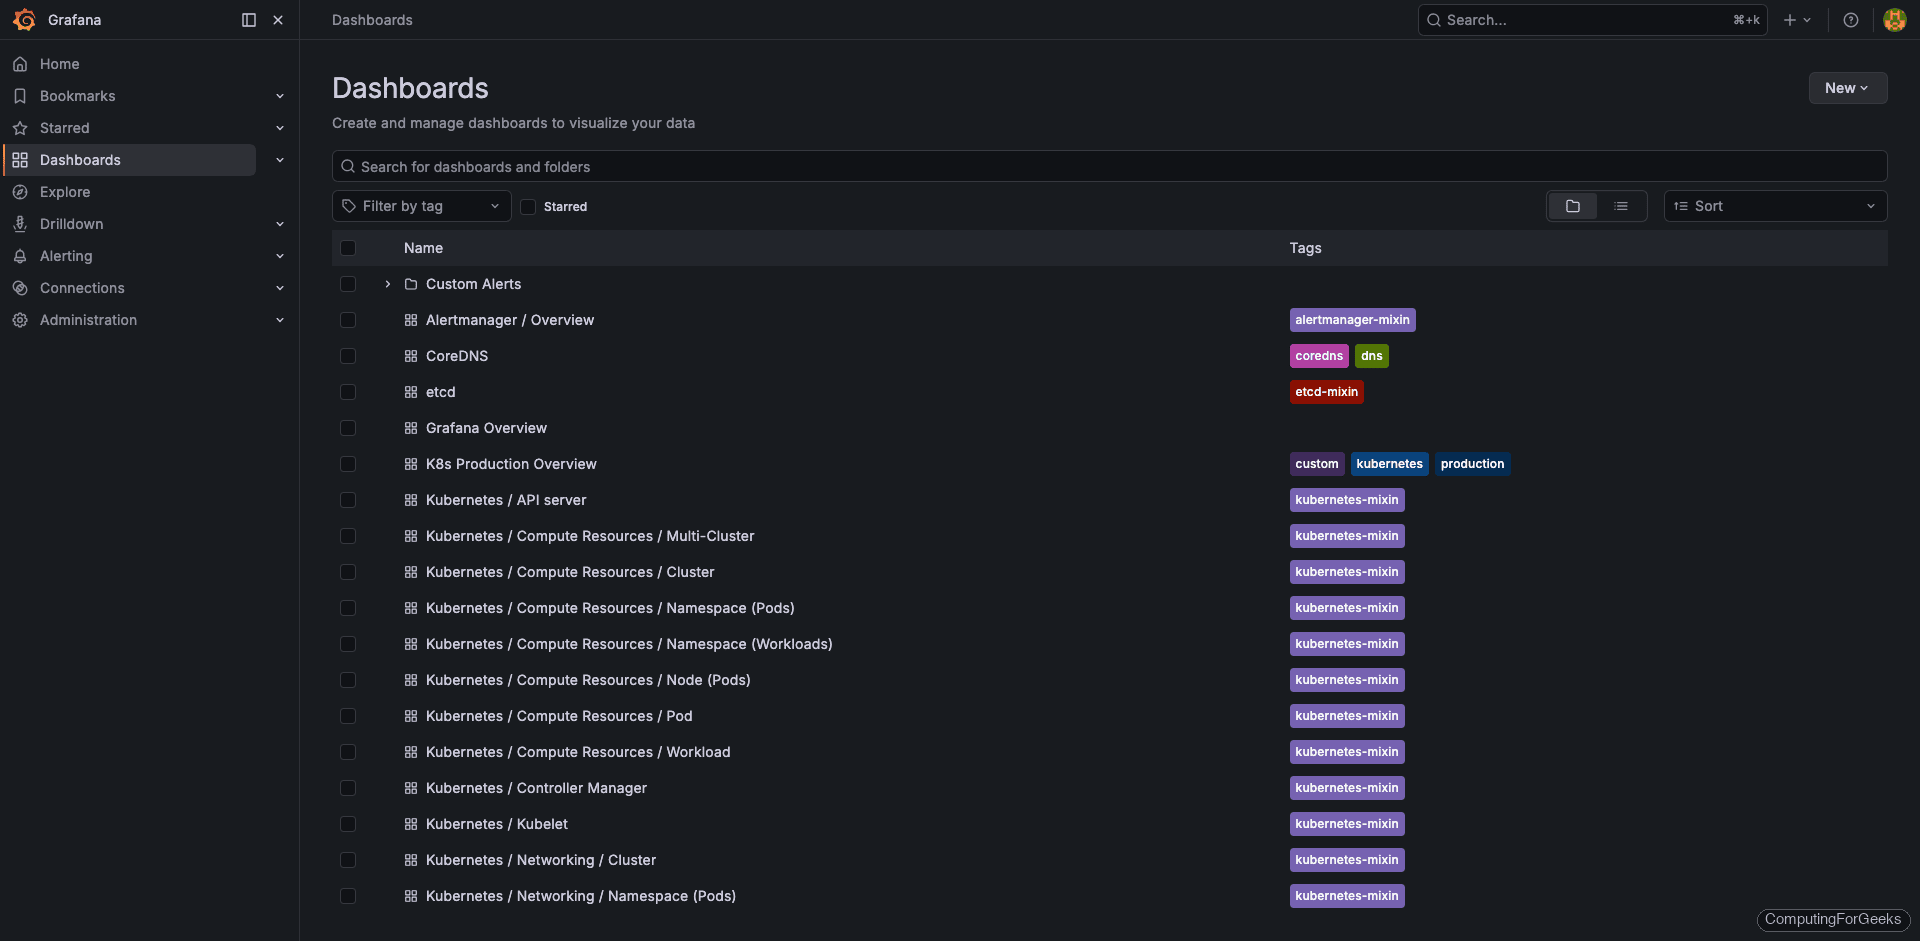Viewport: 1920px width, 941px height.
Task: Open the help question-mark icon
Action: tap(1851, 20)
